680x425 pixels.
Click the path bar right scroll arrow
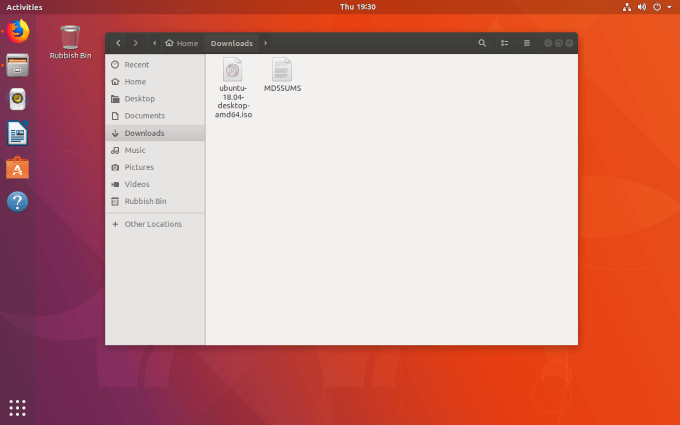265,43
